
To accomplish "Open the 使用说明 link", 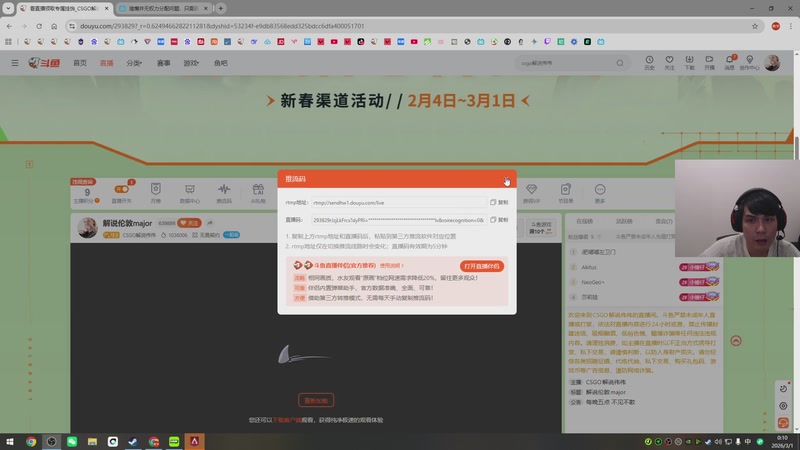I will [x=391, y=265].
